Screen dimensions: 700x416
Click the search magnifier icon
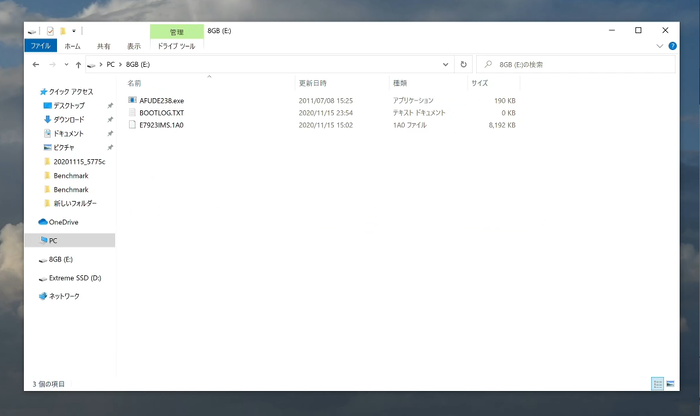488,64
